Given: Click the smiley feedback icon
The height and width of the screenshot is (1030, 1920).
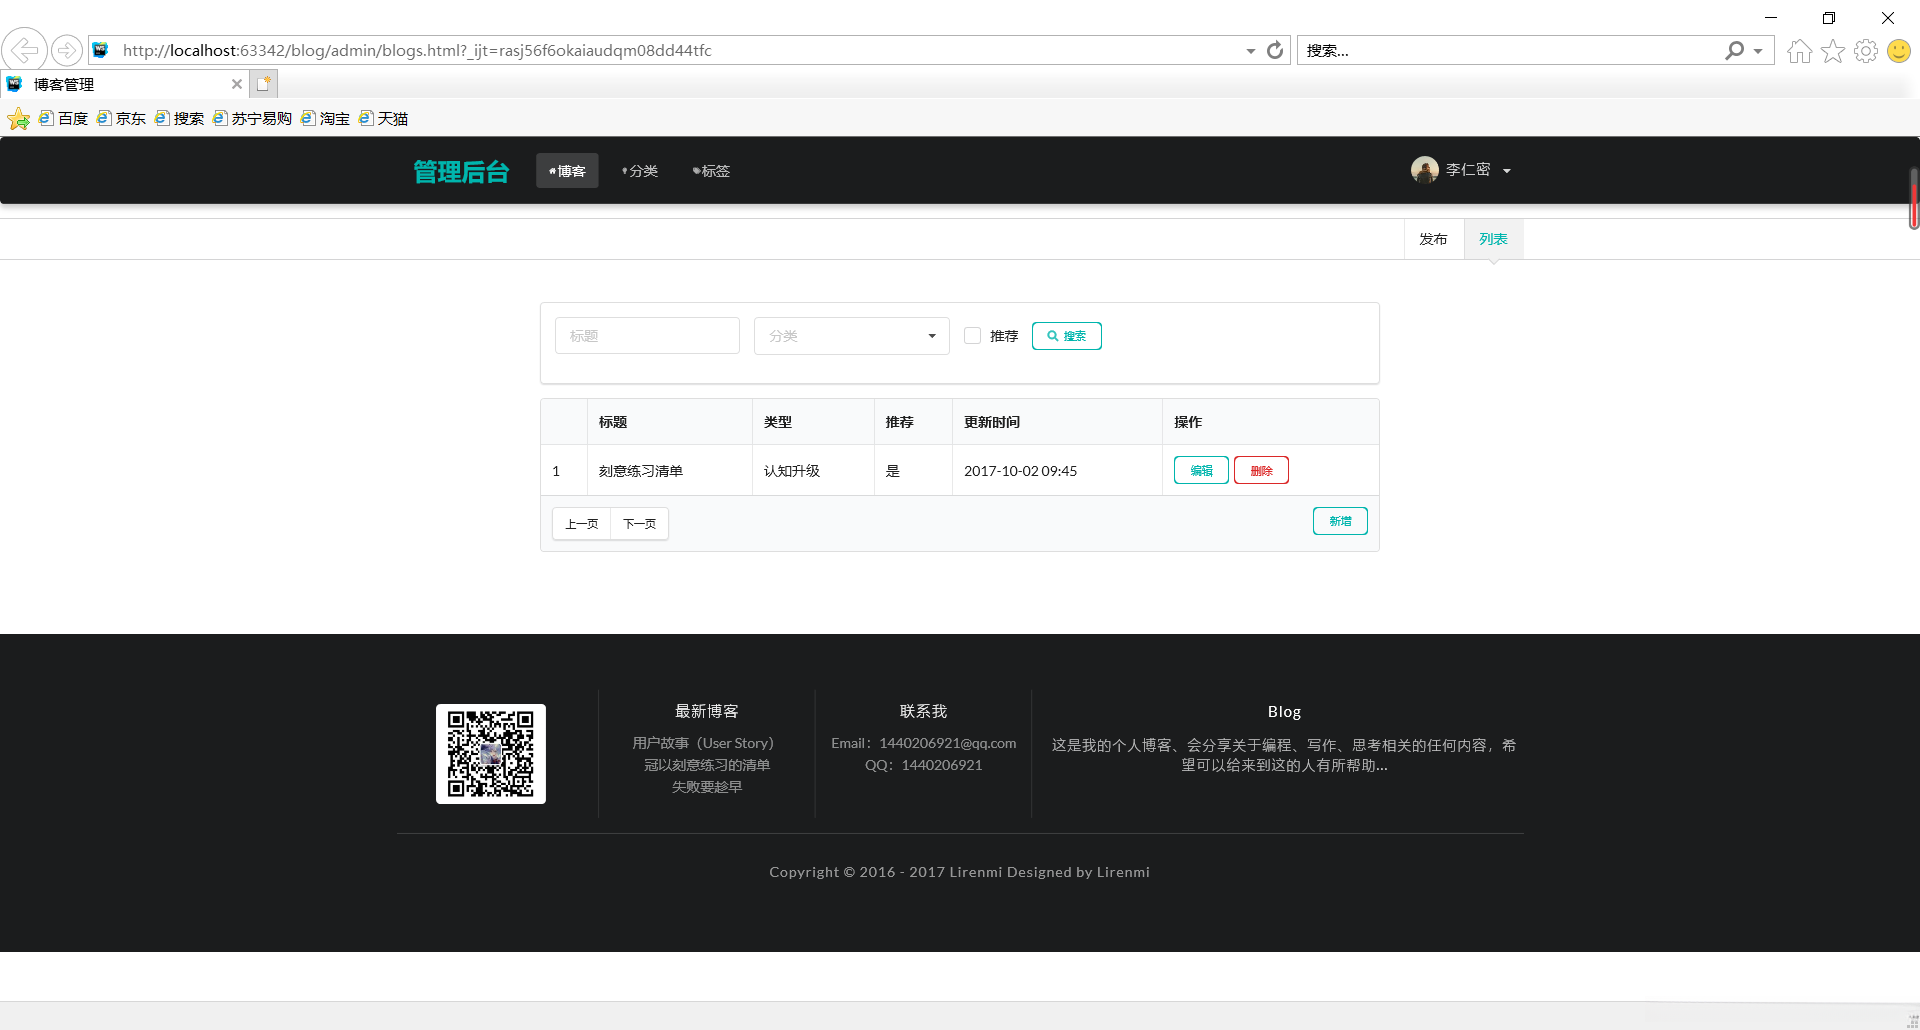Looking at the screenshot, I should [x=1899, y=50].
